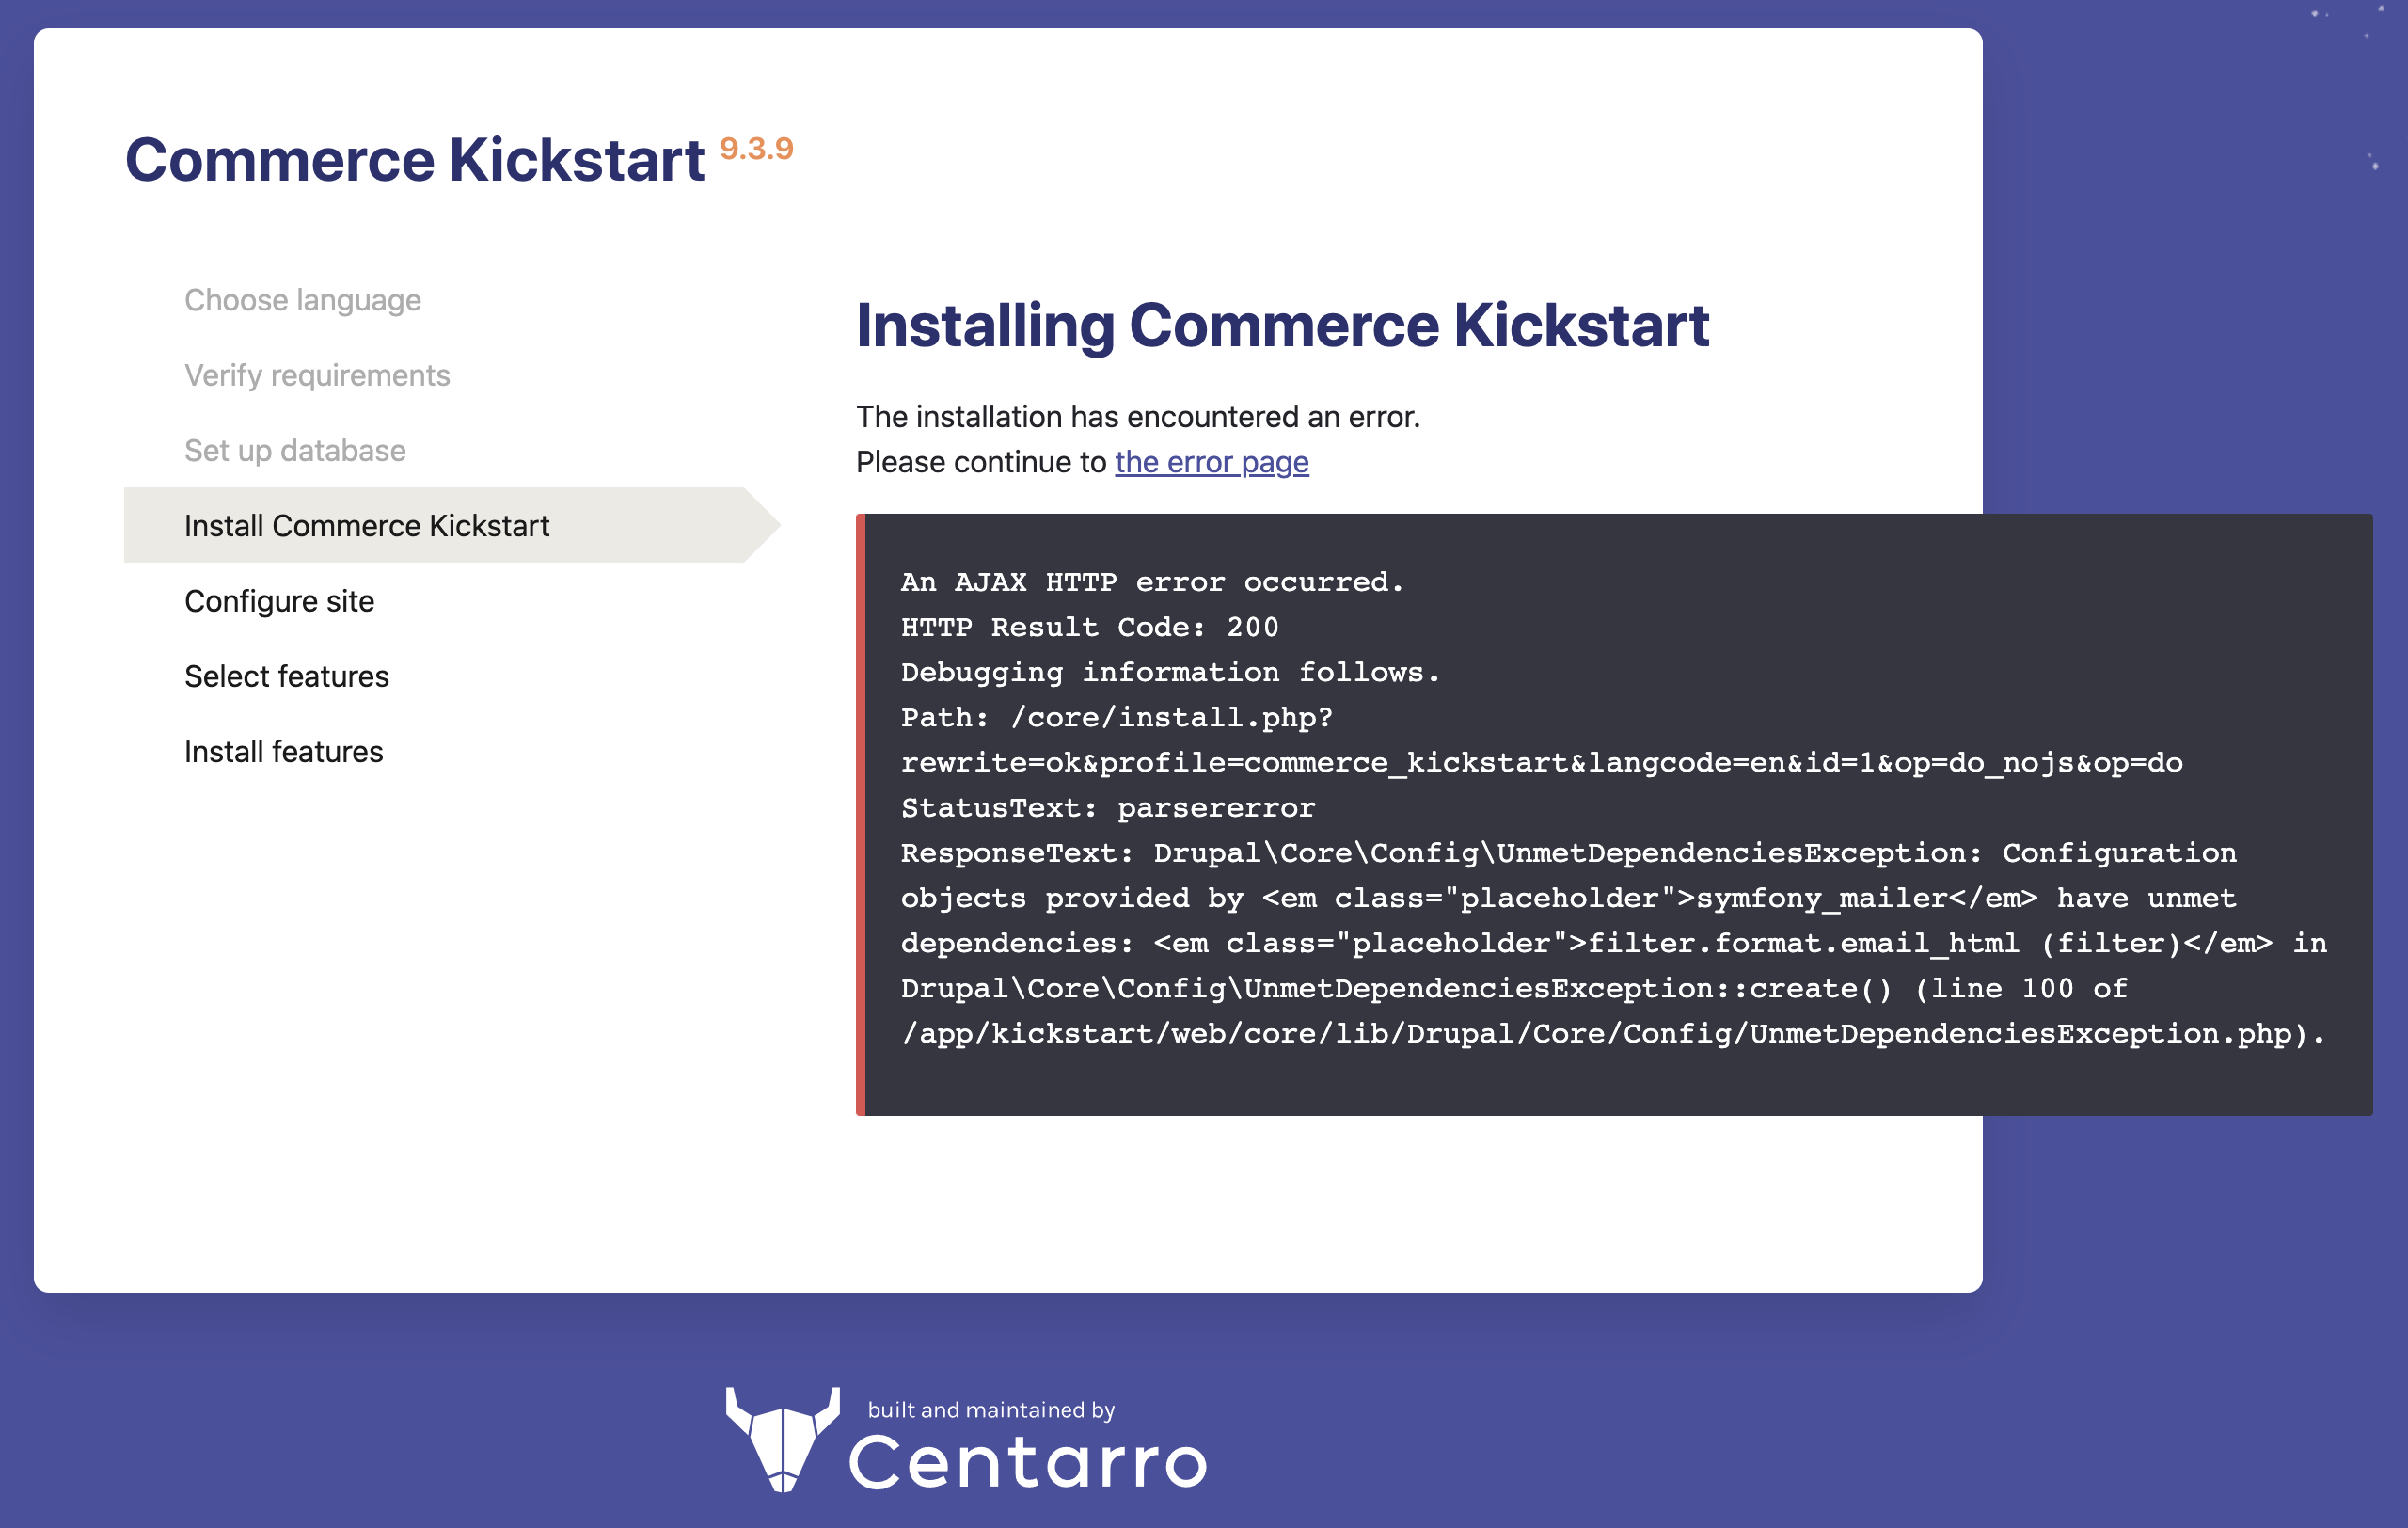Viewport: 2408px width, 1528px height.
Task: Click 'Choose language' installation step
Action: pos(304,298)
